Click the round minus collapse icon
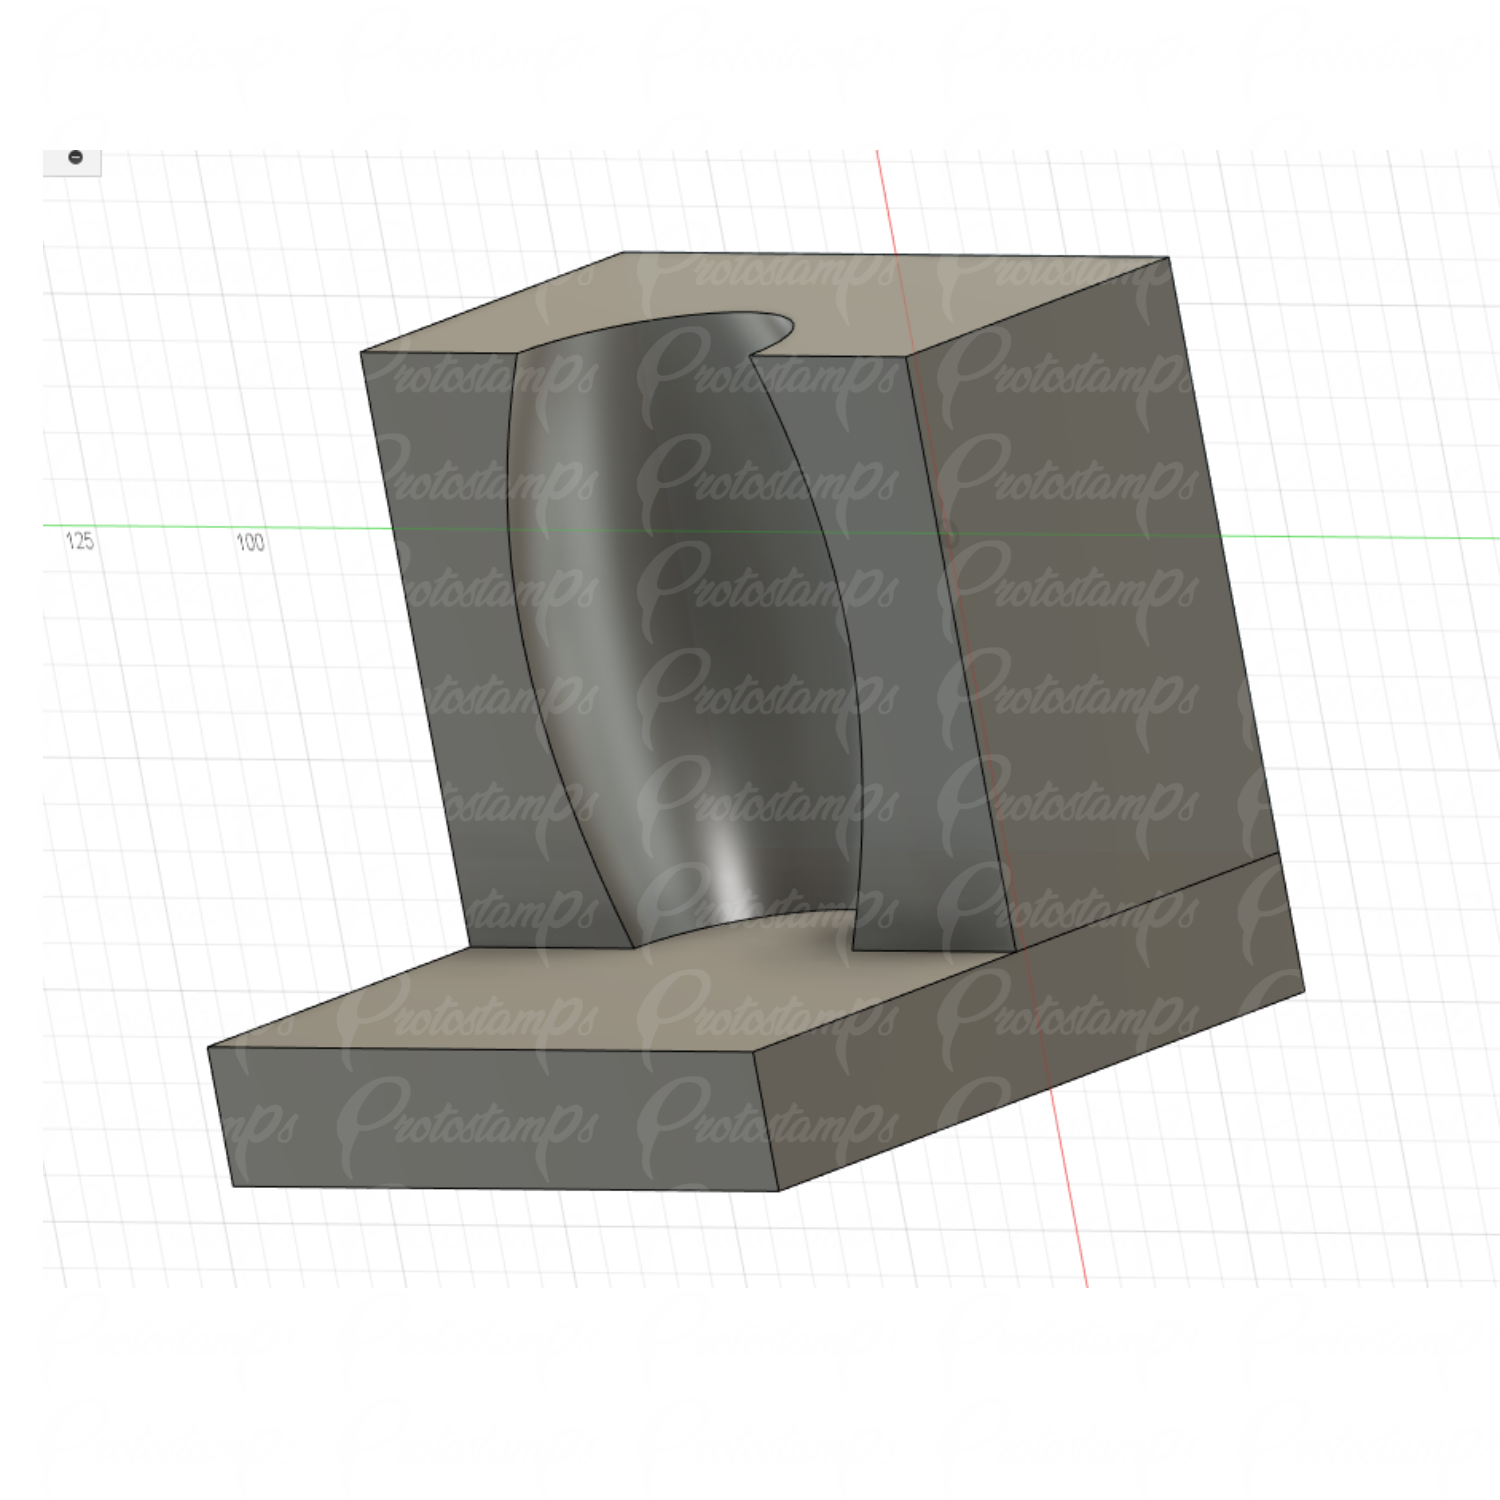The image size is (1500, 1500). tap(75, 157)
